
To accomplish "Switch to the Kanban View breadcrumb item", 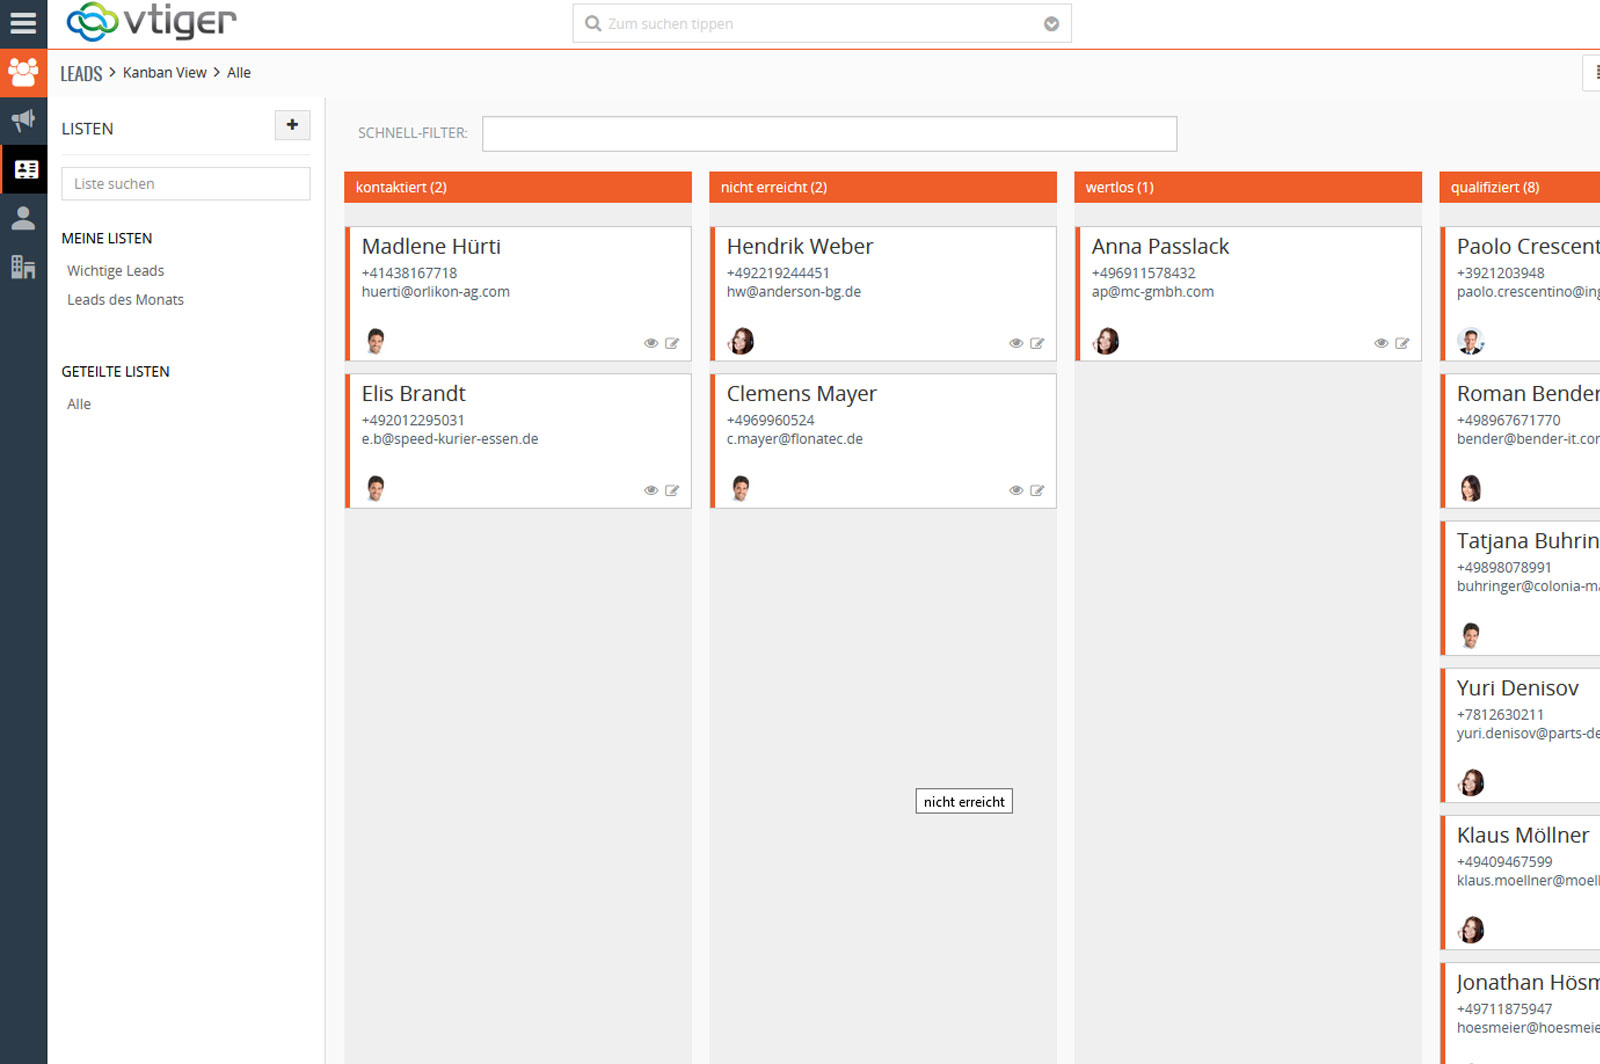I will click(164, 72).
